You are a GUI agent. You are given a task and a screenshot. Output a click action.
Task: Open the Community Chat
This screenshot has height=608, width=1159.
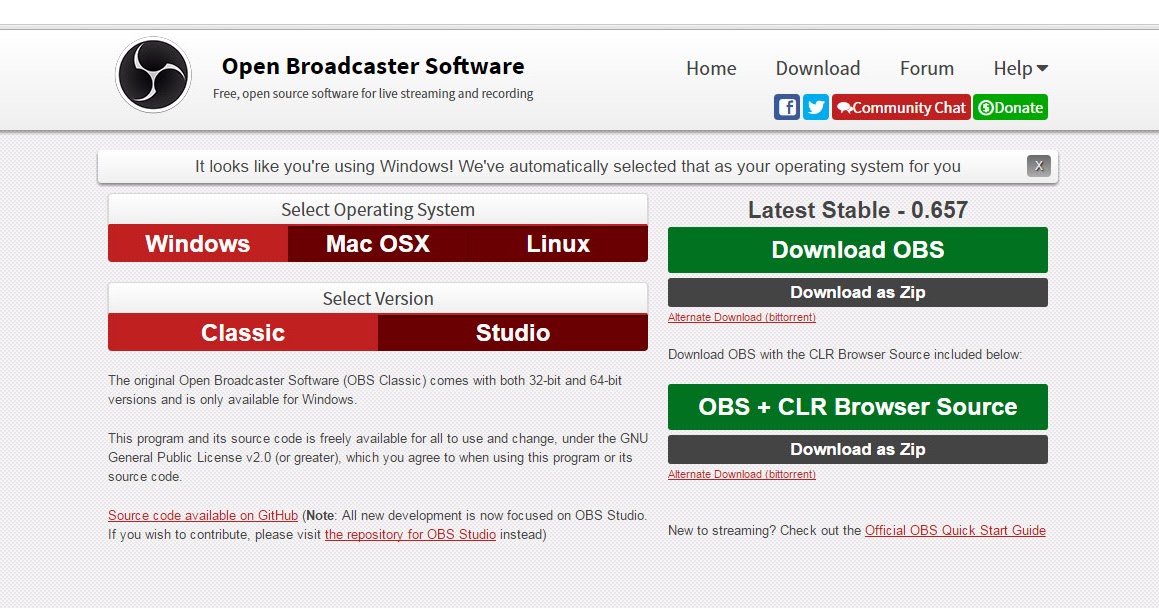click(x=901, y=107)
